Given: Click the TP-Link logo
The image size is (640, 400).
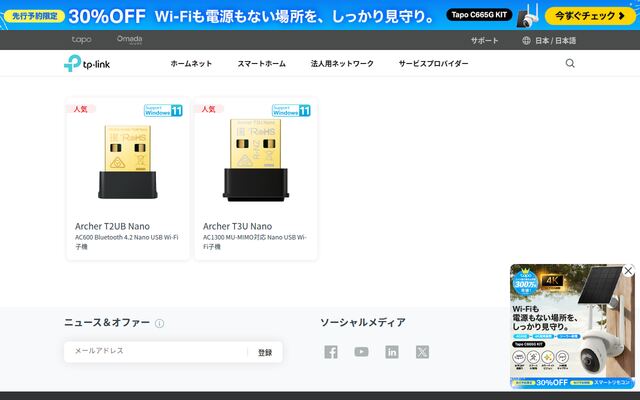Looking at the screenshot, I should click(x=87, y=63).
